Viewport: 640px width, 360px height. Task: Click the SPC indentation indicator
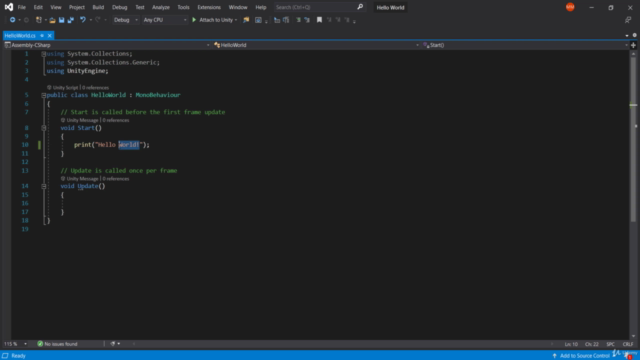(611, 344)
